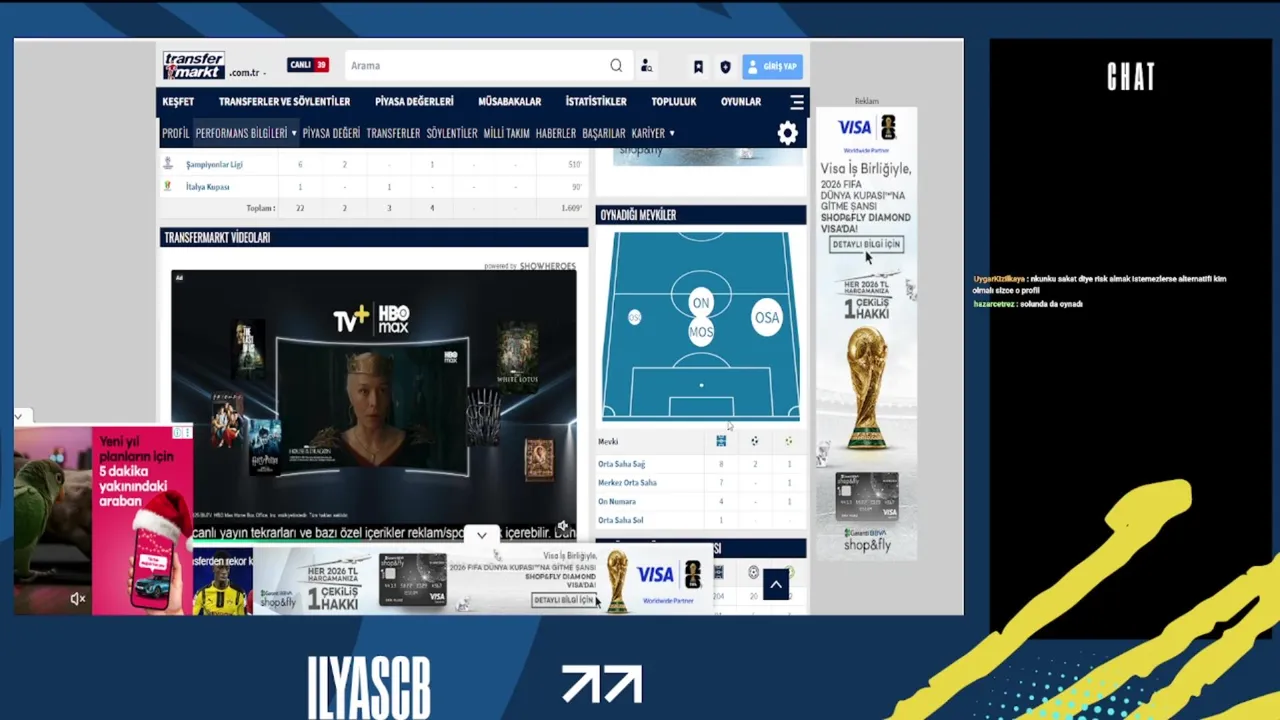The width and height of the screenshot is (1280, 720).
Task: Open the settings gear icon
Action: tap(788, 133)
